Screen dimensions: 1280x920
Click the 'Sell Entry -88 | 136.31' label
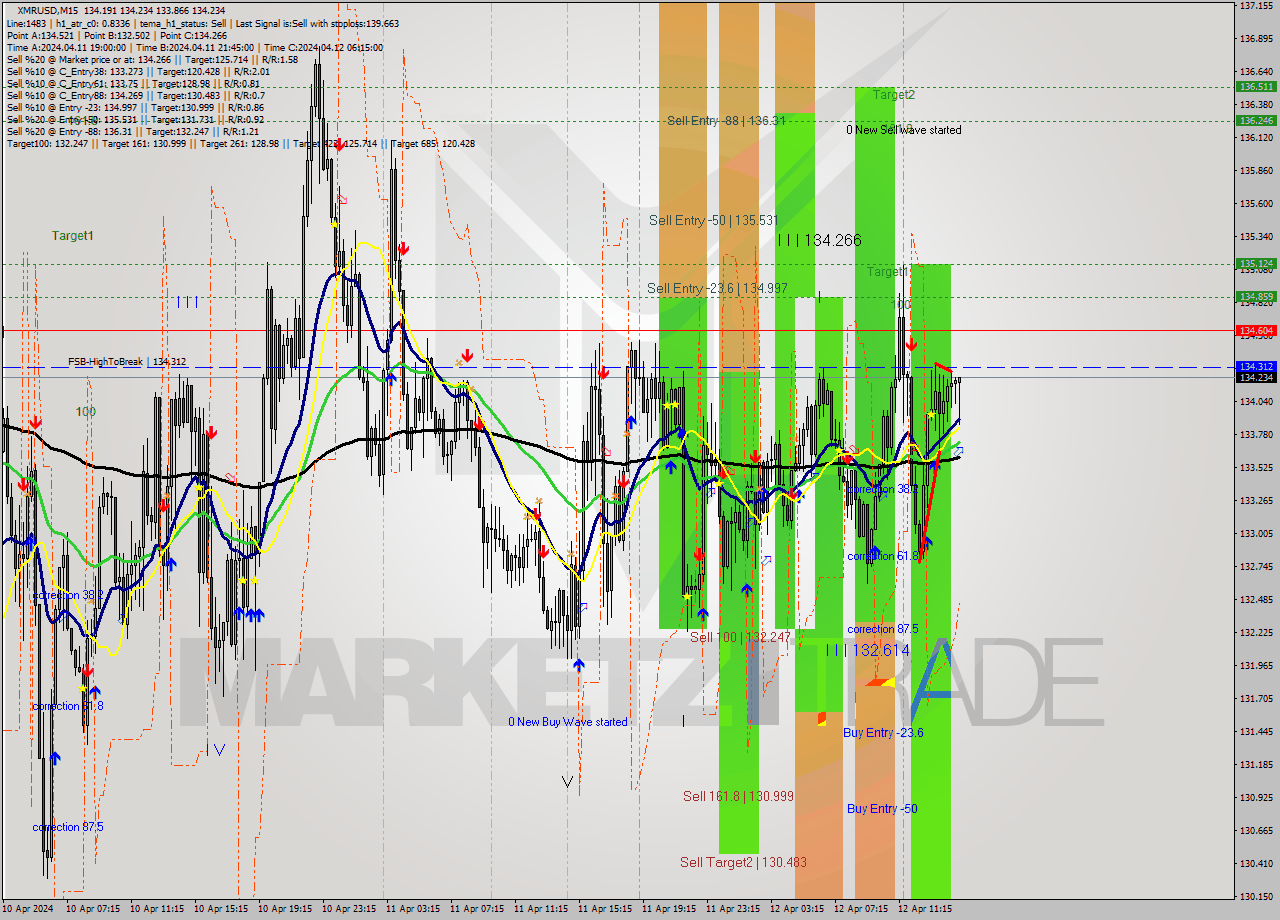pyautogui.click(x=726, y=121)
